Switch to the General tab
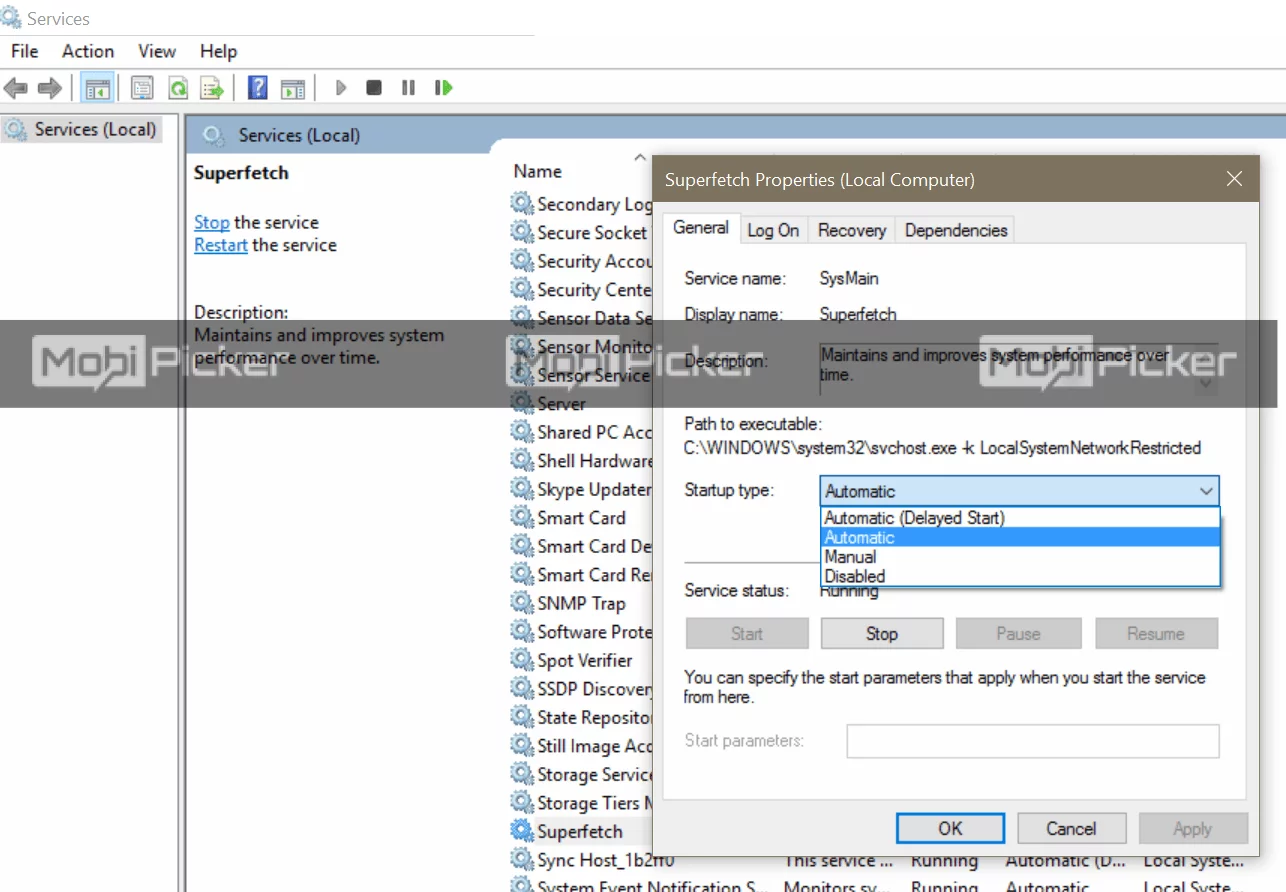The width and height of the screenshot is (1286, 892). tap(701, 228)
